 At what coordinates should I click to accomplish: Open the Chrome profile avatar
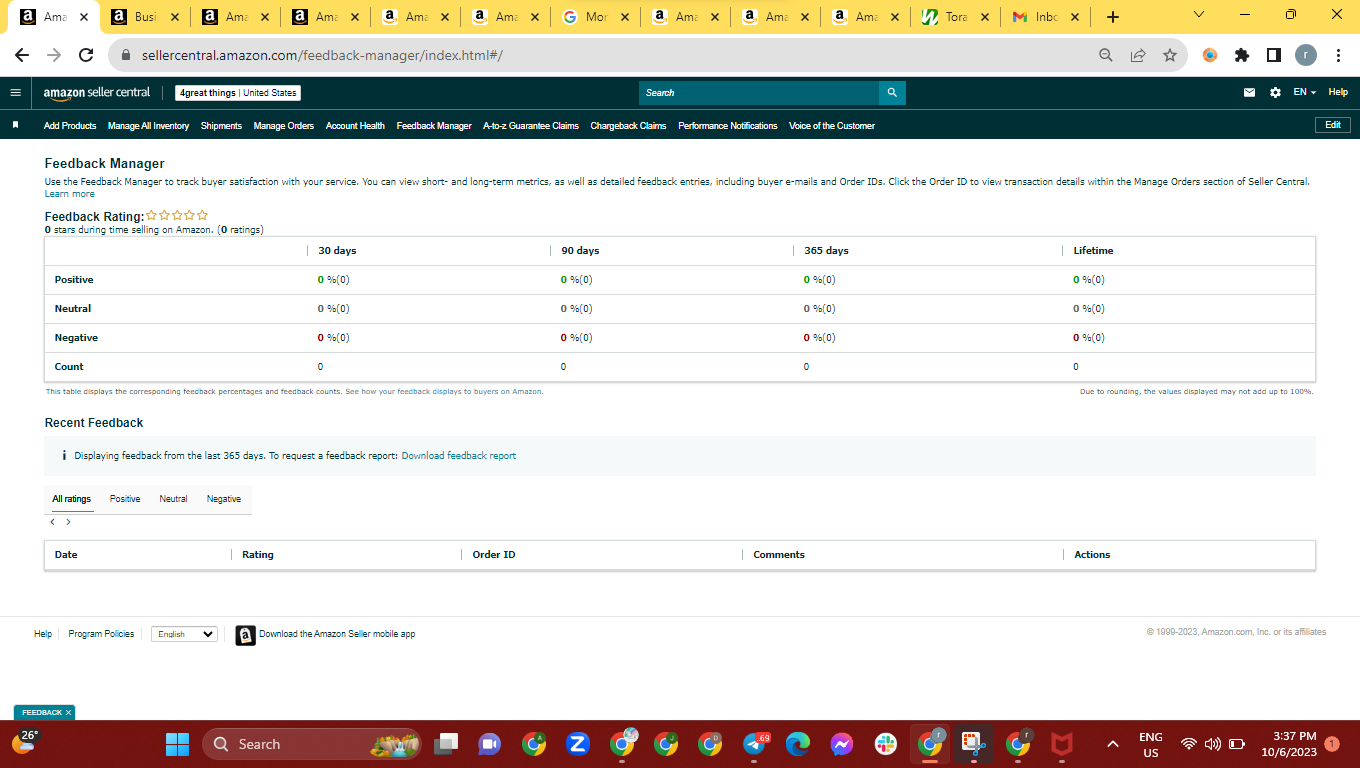(x=1306, y=56)
